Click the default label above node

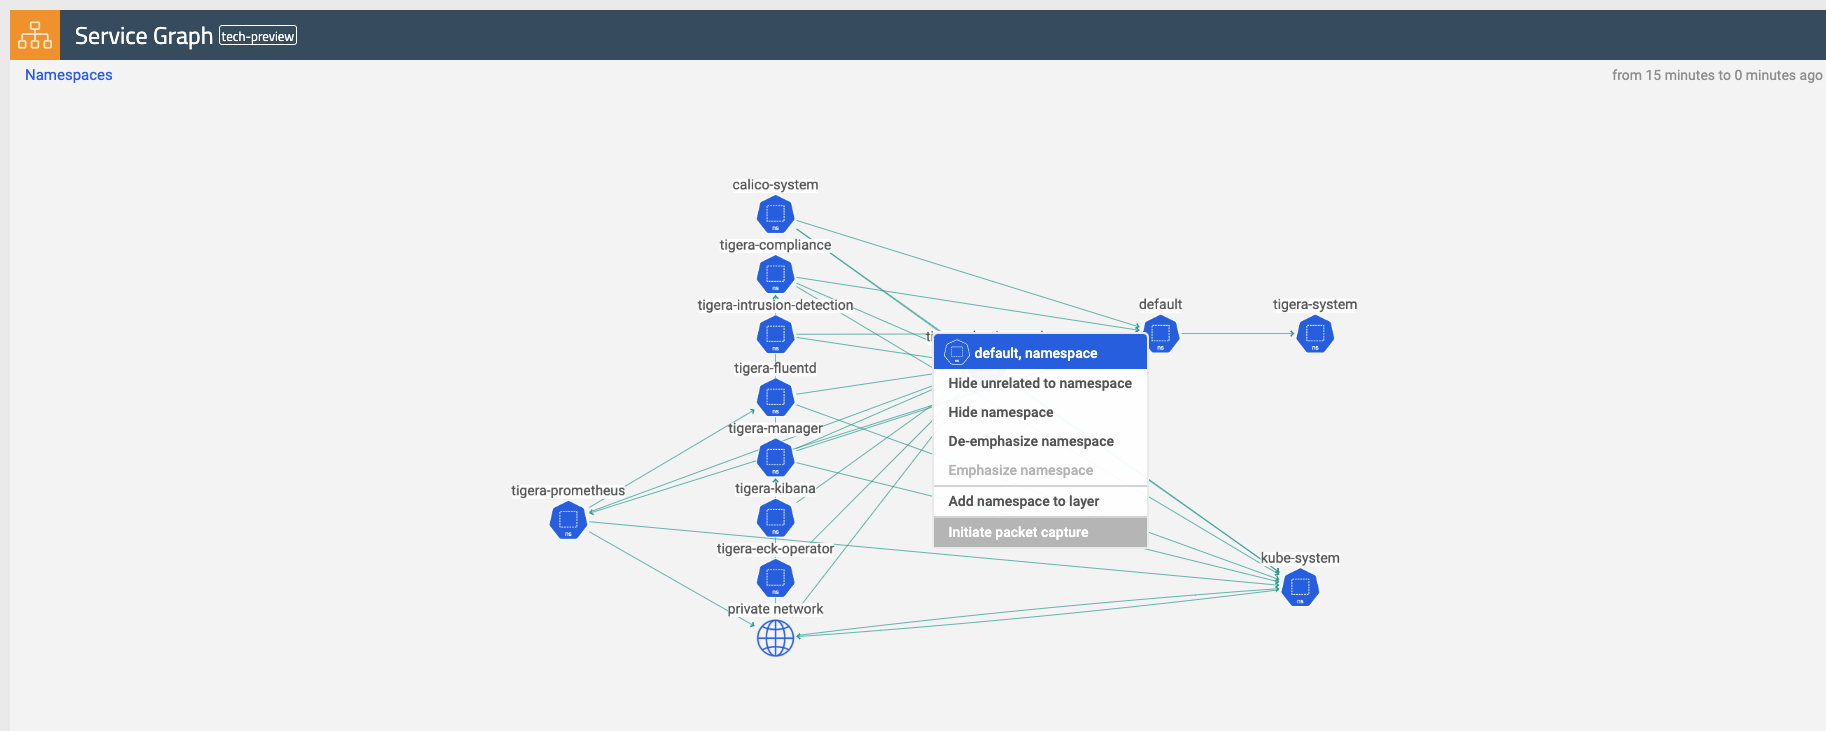point(1160,304)
